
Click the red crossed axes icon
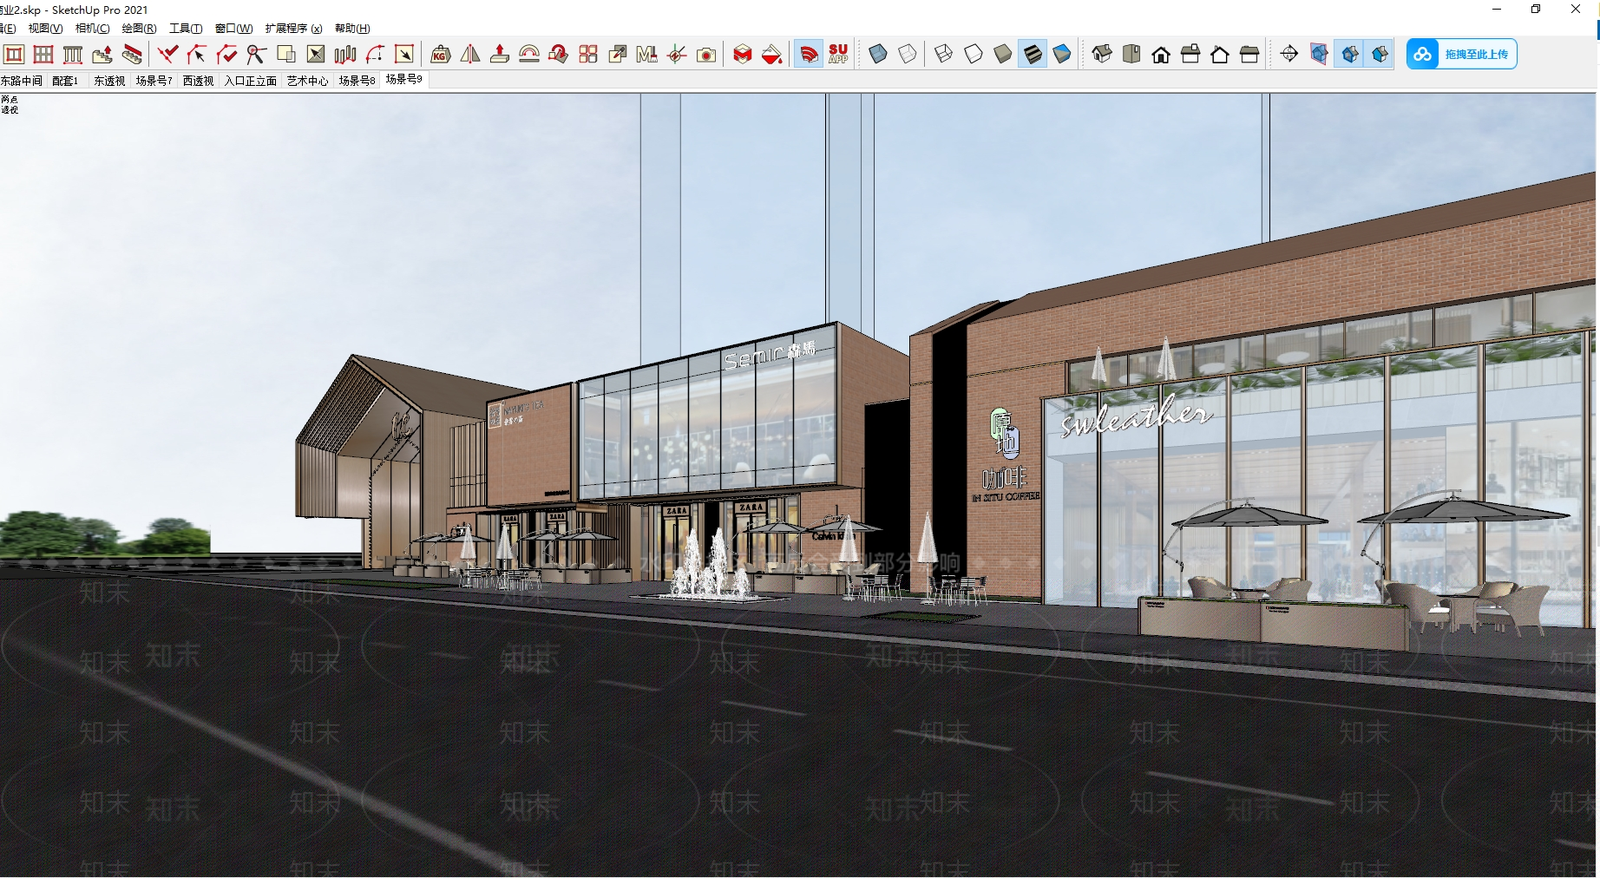point(677,54)
